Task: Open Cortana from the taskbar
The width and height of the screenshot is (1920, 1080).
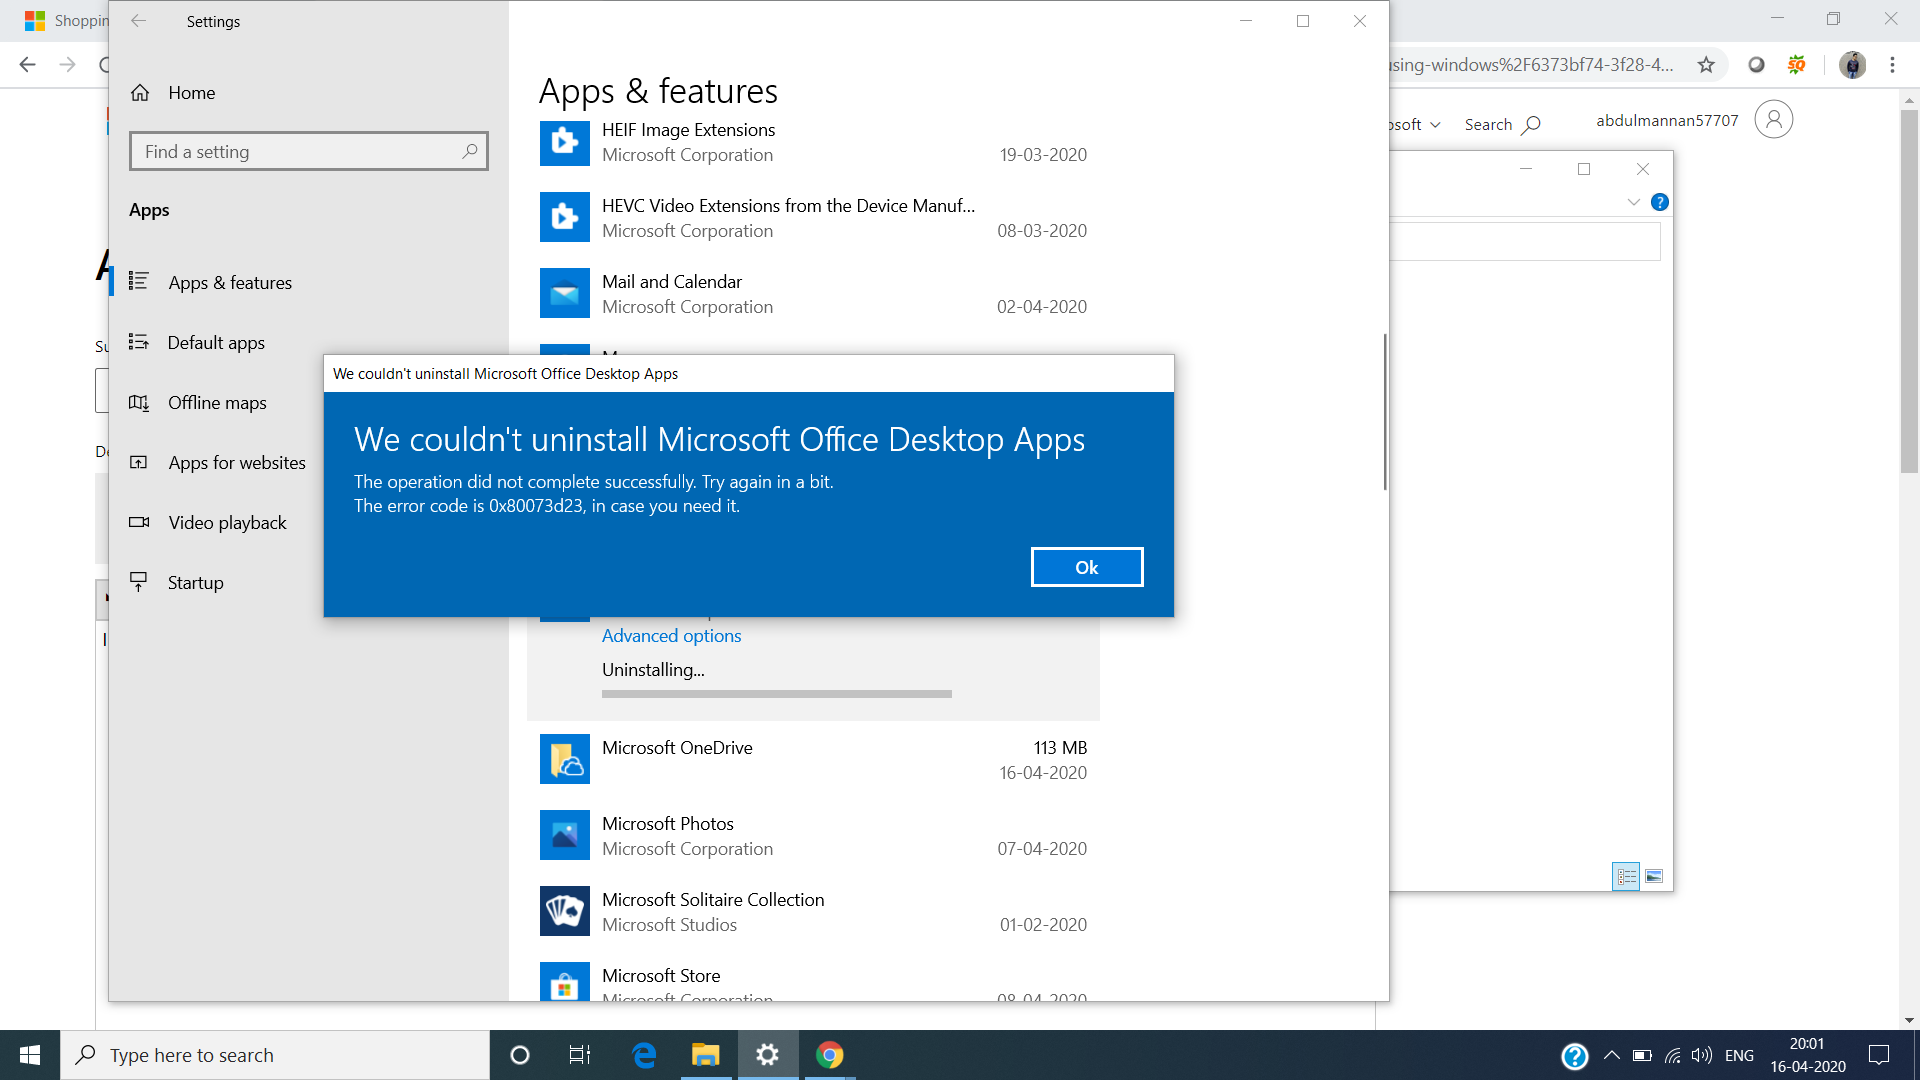Action: point(520,1055)
